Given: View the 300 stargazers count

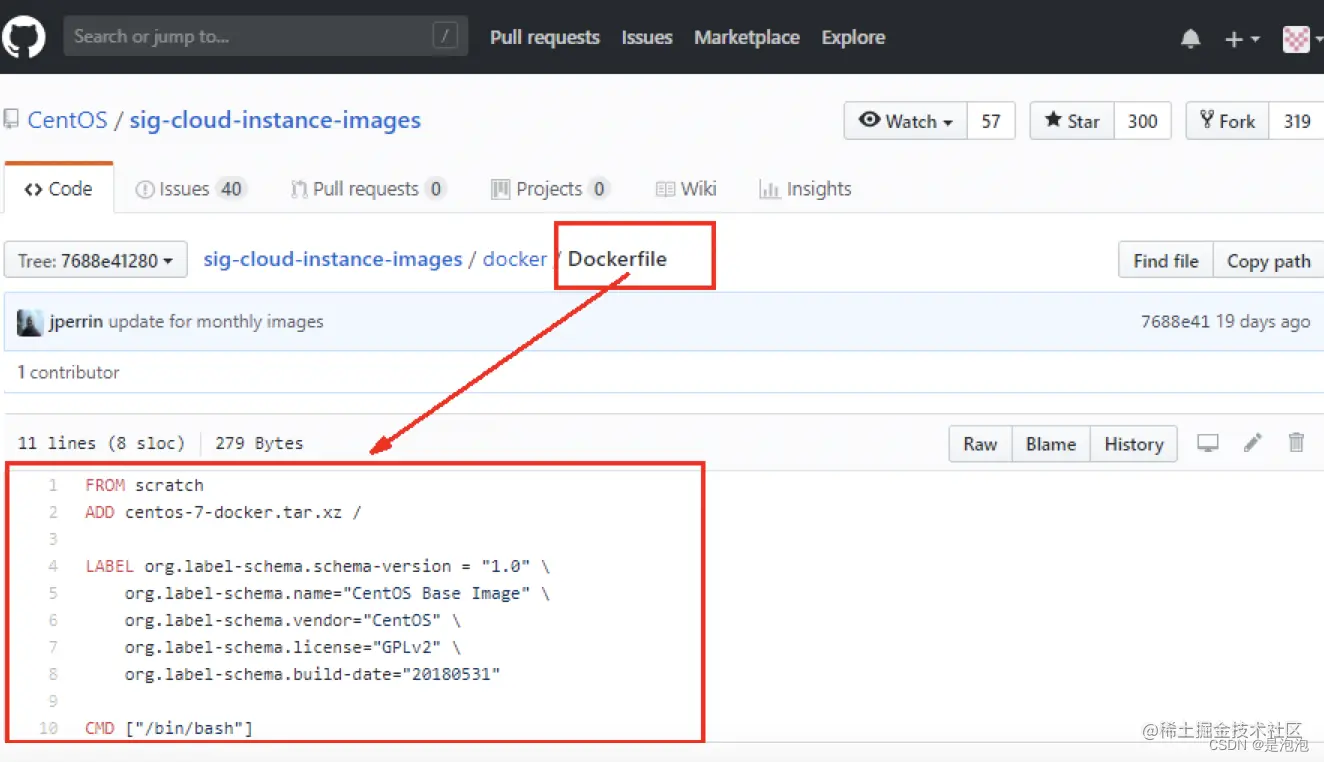Looking at the screenshot, I should 1142,121.
